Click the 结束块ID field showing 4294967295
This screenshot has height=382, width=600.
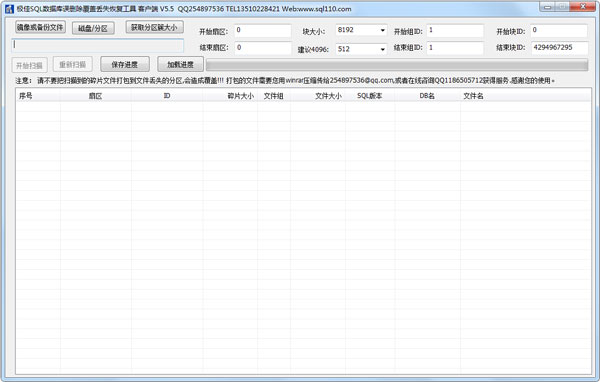(560, 48)
